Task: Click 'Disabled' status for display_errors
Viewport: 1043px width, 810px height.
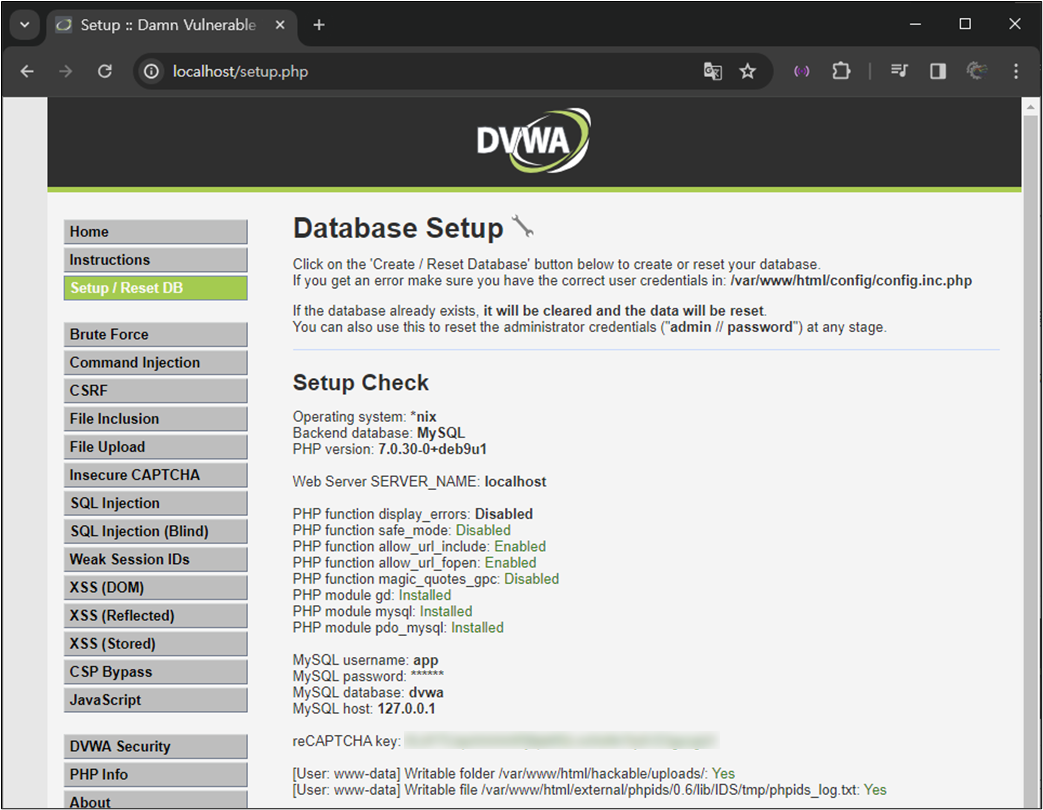Action: coord(504,514)
